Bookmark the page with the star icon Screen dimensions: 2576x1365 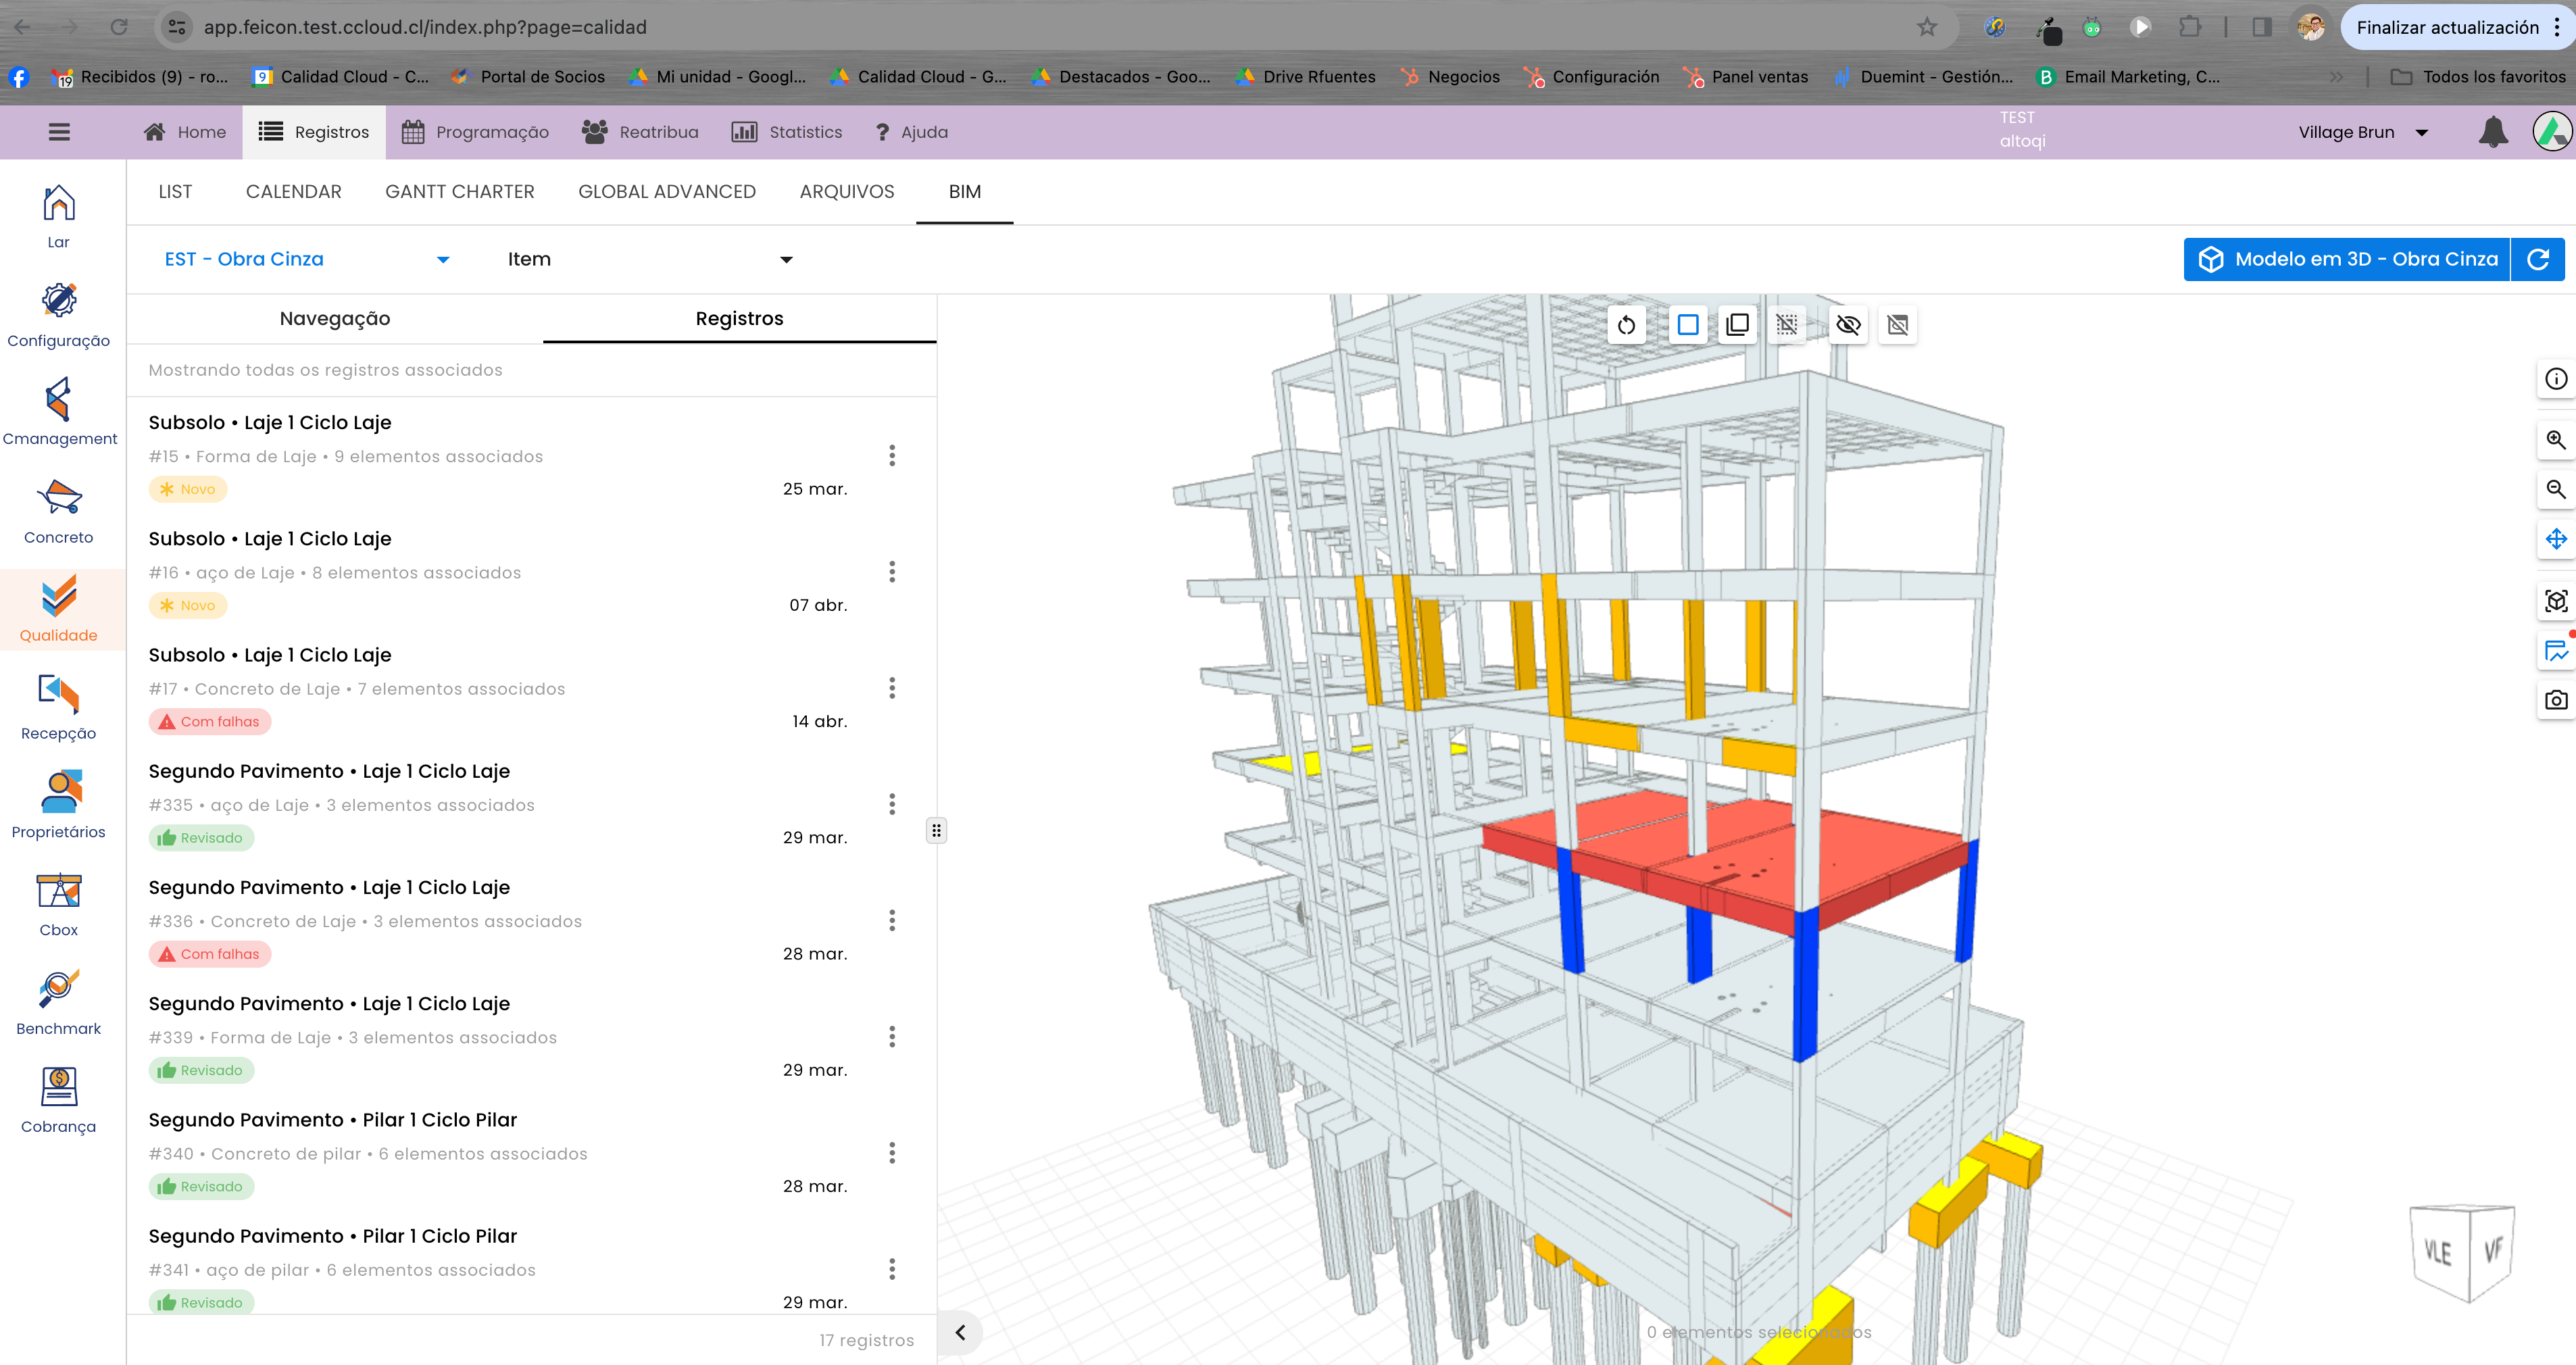1927,27
